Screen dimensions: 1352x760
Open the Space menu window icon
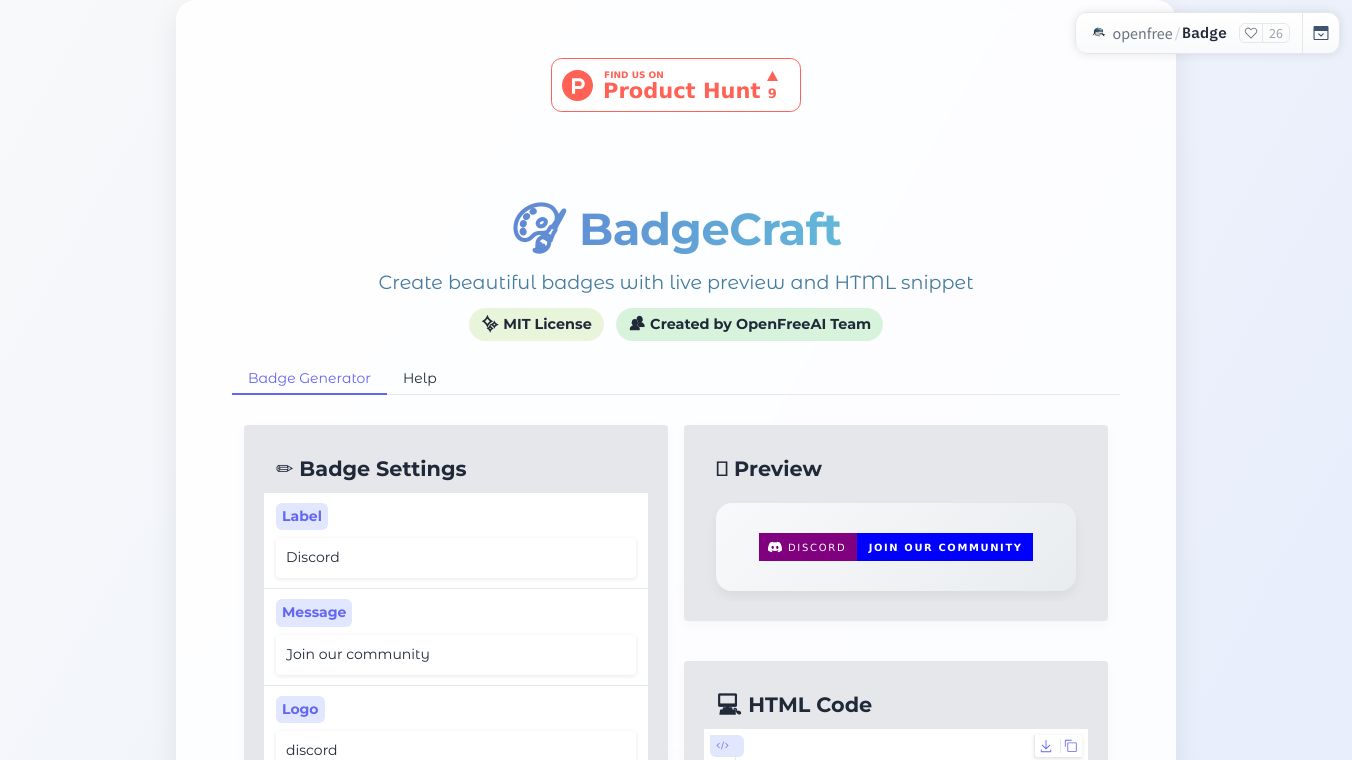(1321, 33)
